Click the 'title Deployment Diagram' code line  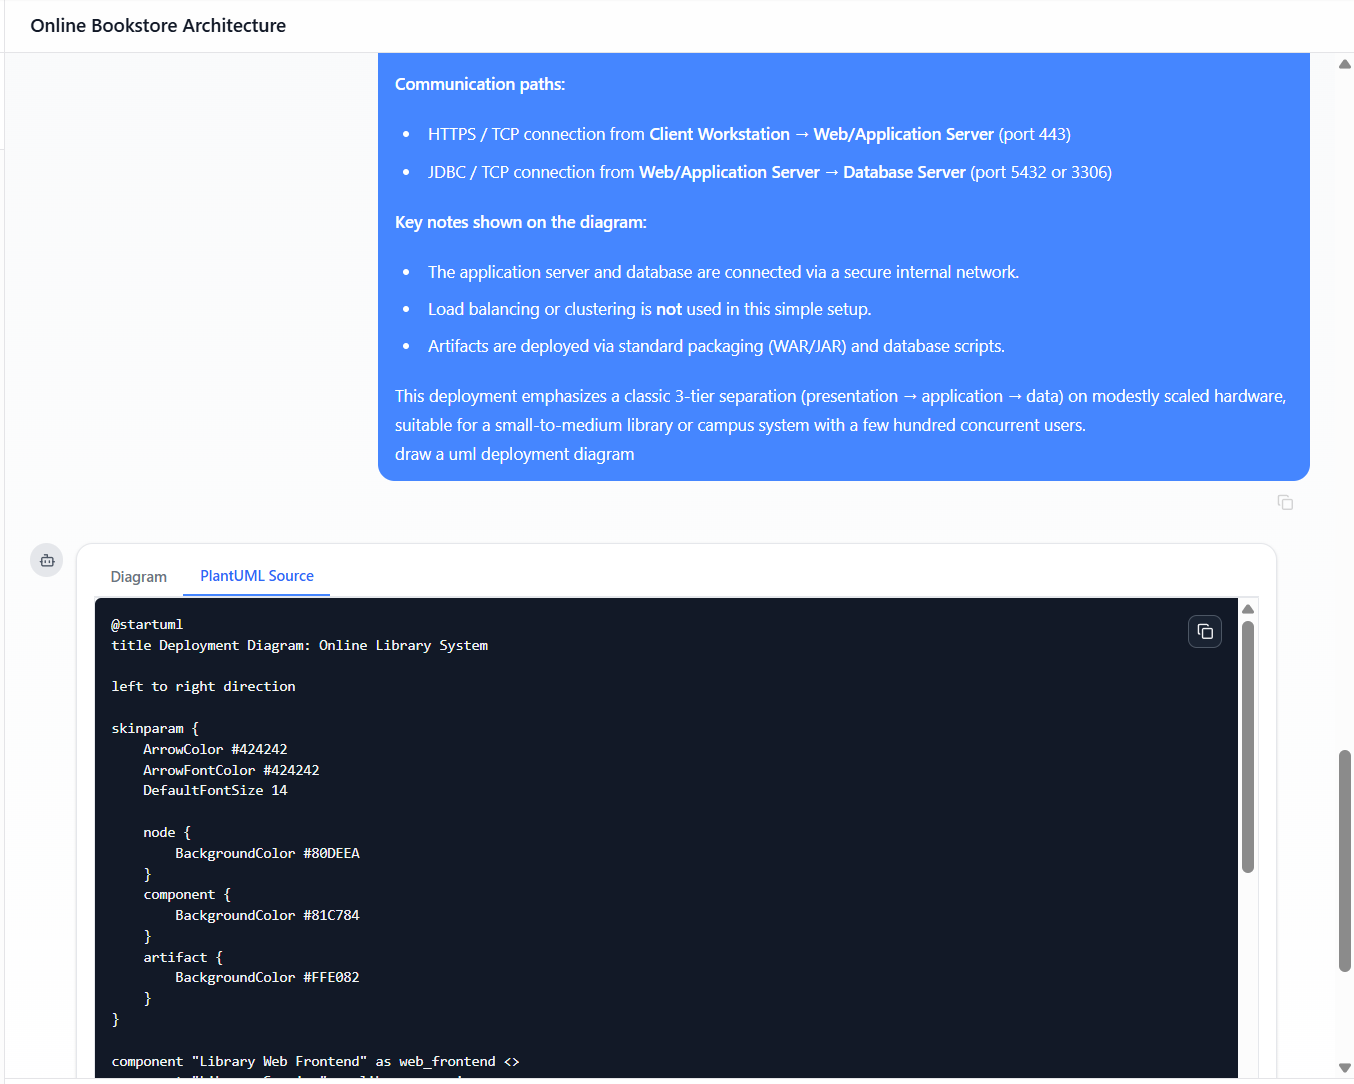(299, 646)
